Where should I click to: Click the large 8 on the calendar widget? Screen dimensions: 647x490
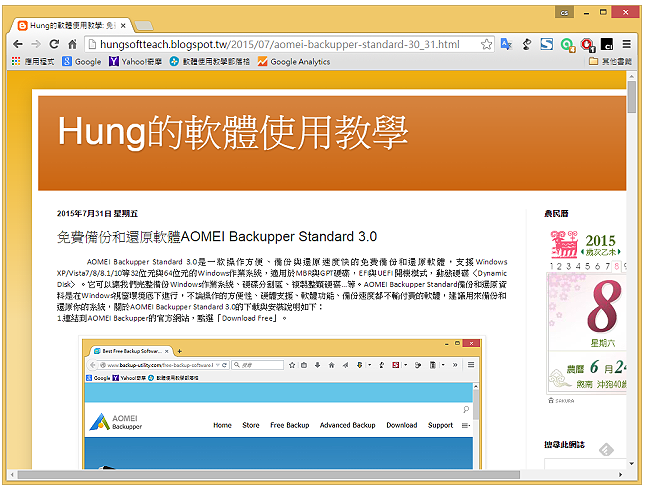click(603, 306)
